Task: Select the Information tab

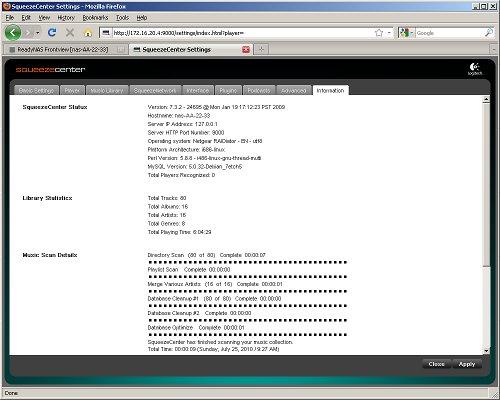Action: [x=330, y=90]
